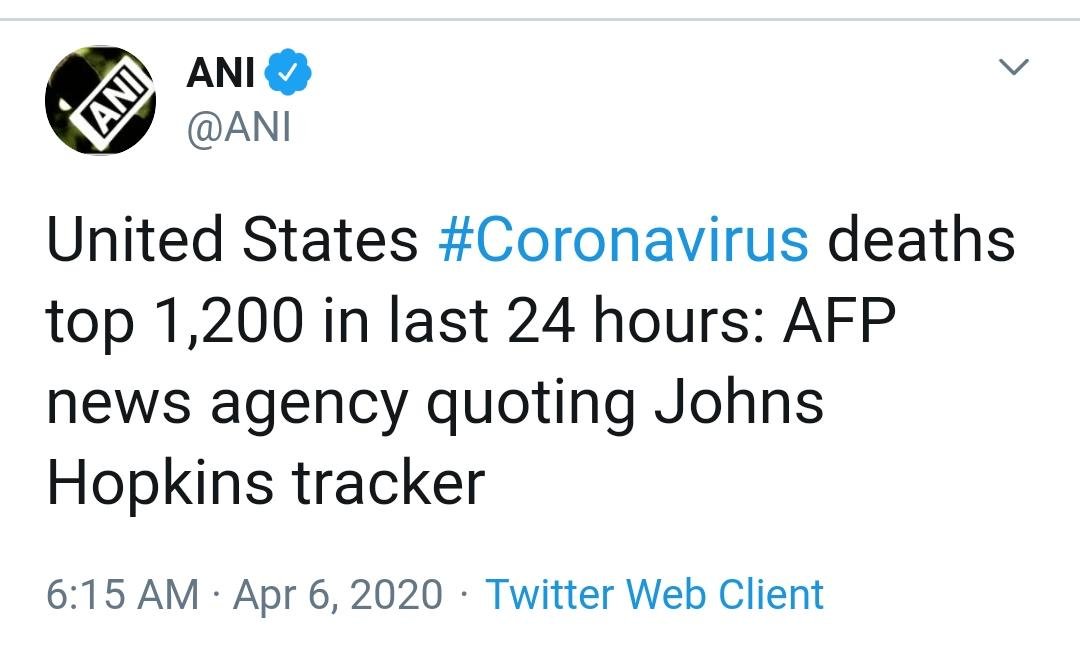Click "news agency" in the tweet body
This screenshot has width=1080, height=663.
228,404
